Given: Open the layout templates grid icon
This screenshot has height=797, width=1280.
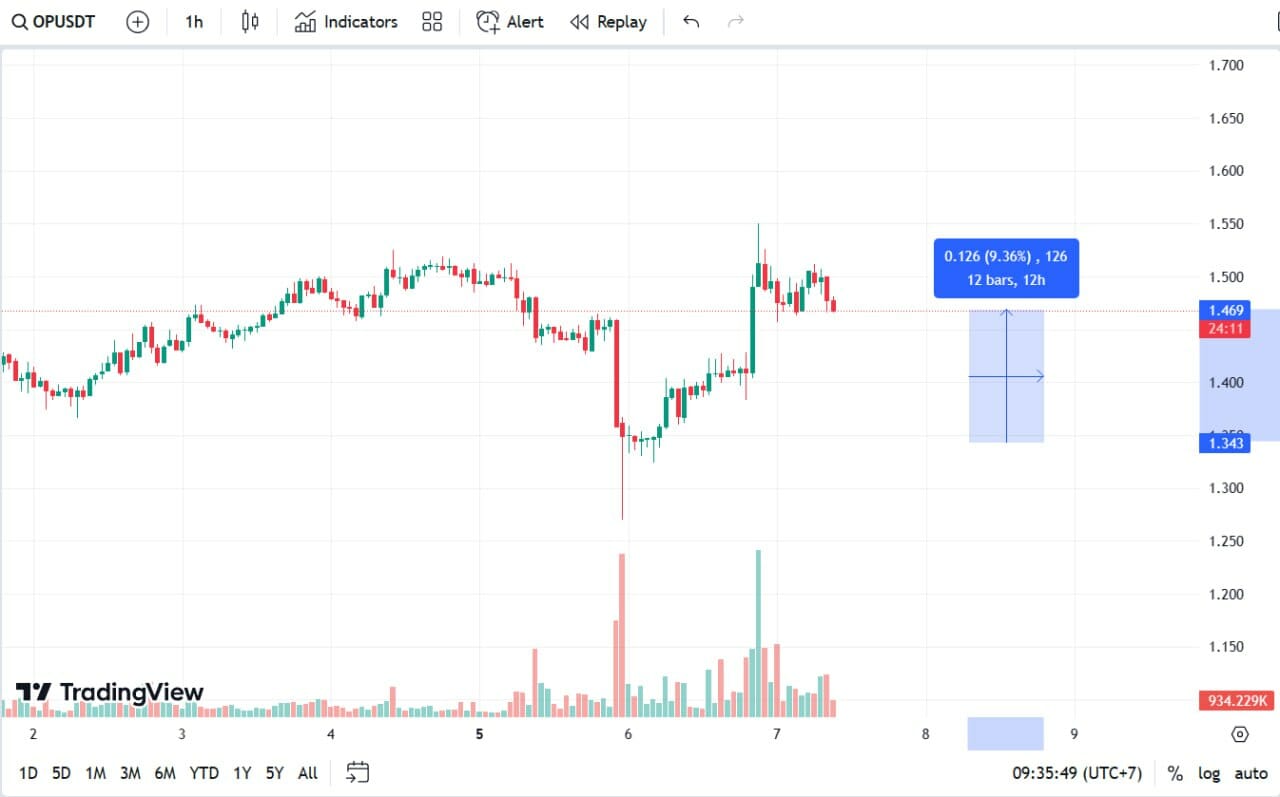Looking at the screenshot, I should pyautogui.click(x=432, y=21).
